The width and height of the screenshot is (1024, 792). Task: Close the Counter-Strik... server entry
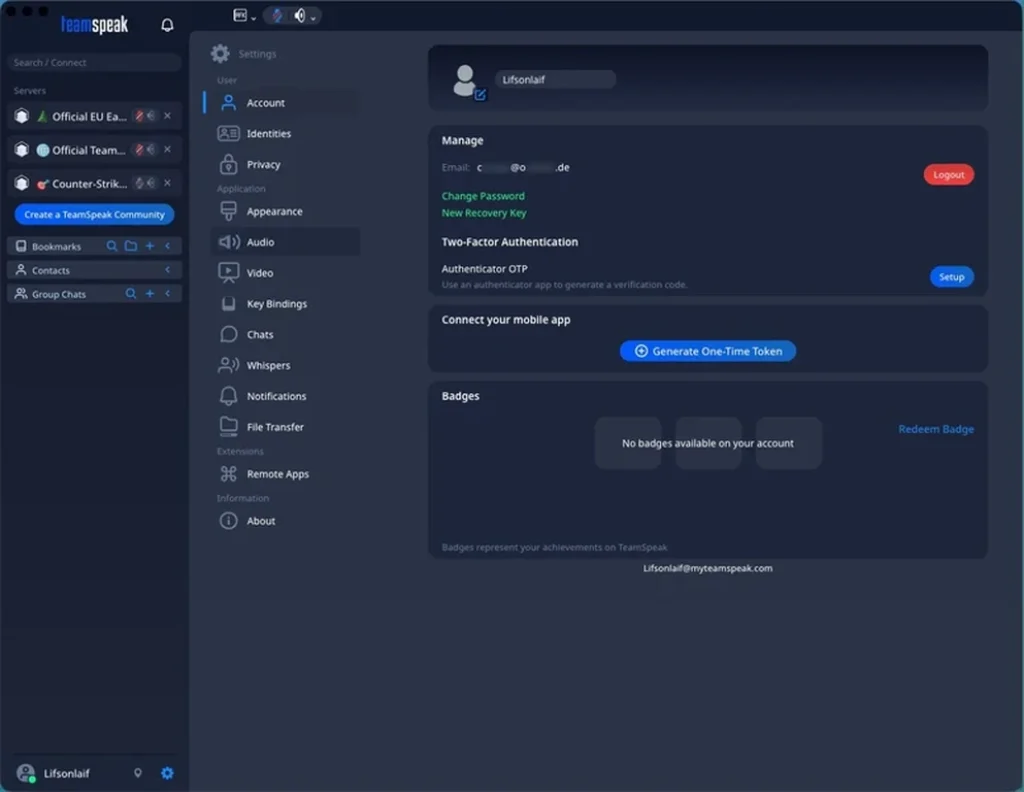(167, 183)
